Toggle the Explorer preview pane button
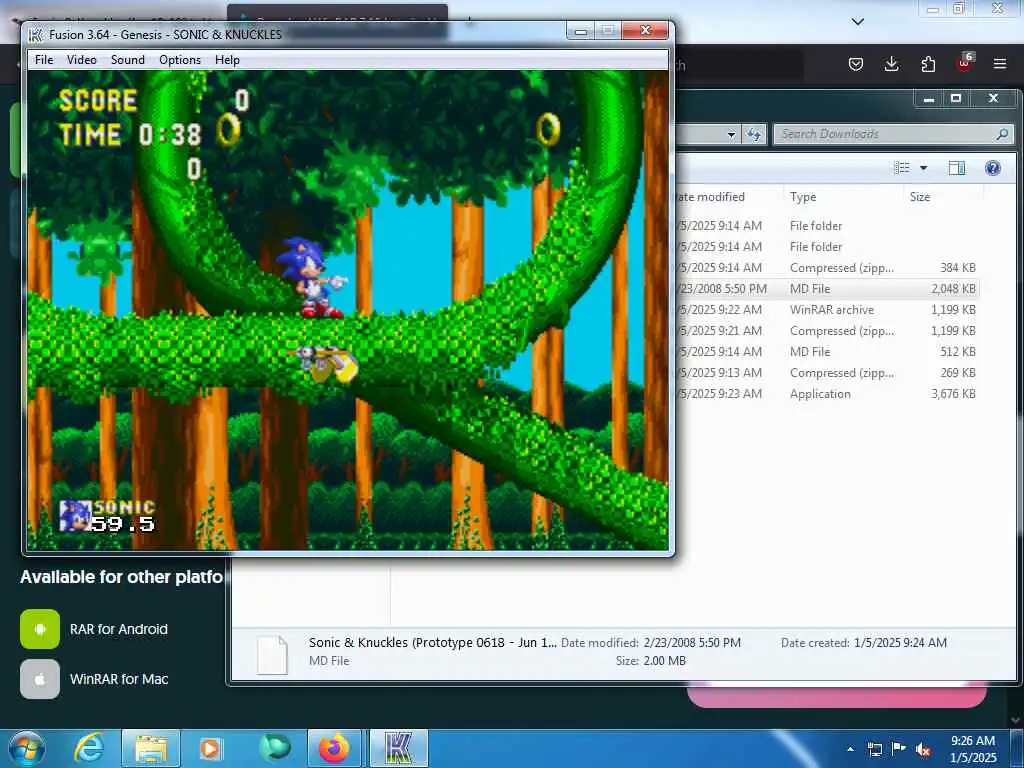Screen dimensions: 1024x768 (x=956, y=168)
